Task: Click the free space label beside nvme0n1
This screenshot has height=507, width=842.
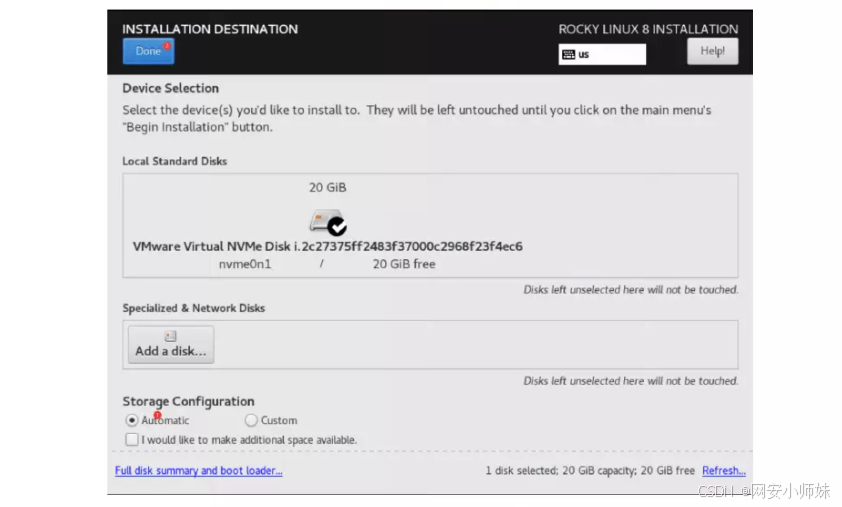Action: [x=404, y=265]
